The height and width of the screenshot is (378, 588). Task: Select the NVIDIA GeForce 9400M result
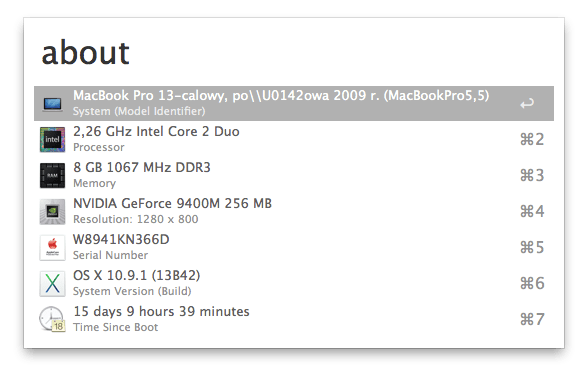pyautogui.click(x=294, y=212)
